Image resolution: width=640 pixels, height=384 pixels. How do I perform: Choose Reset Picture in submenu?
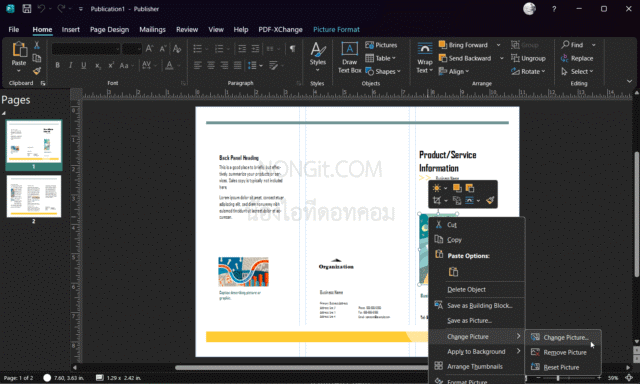(x=563, y=367)
